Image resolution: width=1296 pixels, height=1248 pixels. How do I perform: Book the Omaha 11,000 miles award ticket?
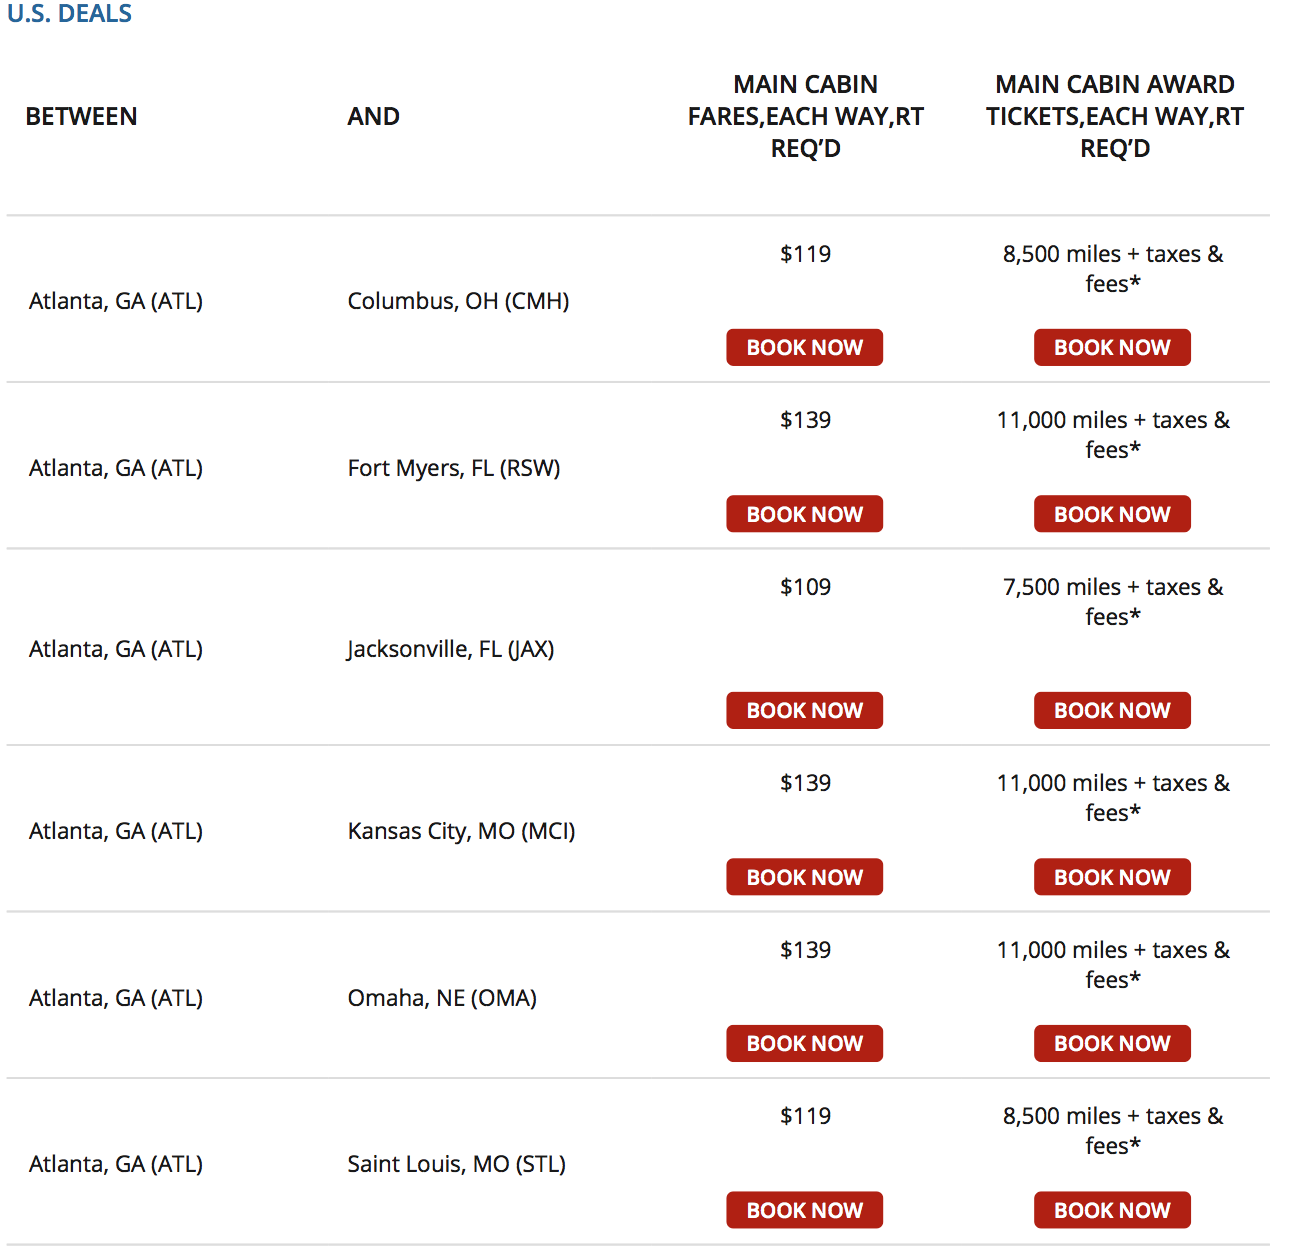click(1111, 1043)
